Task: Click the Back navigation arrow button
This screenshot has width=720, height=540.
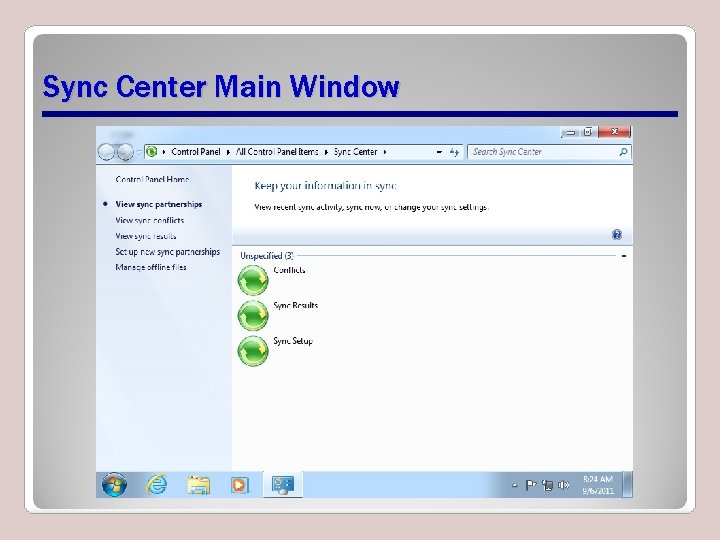Action: [106, 152]
